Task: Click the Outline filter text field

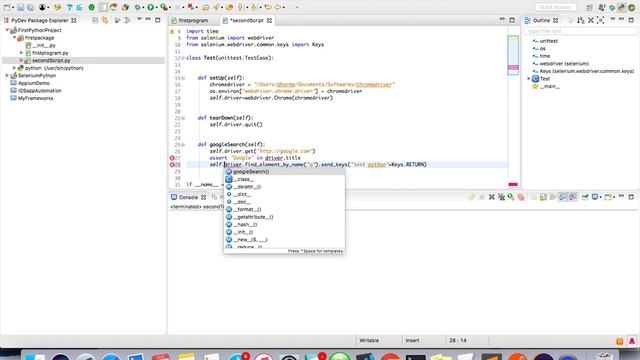Action: [580, 31]
